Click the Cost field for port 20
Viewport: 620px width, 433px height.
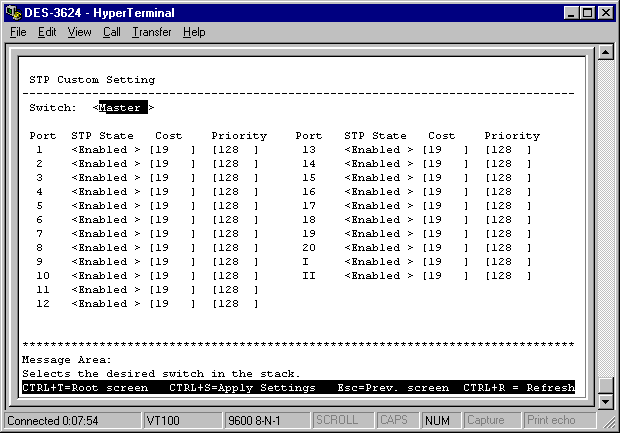445,248
